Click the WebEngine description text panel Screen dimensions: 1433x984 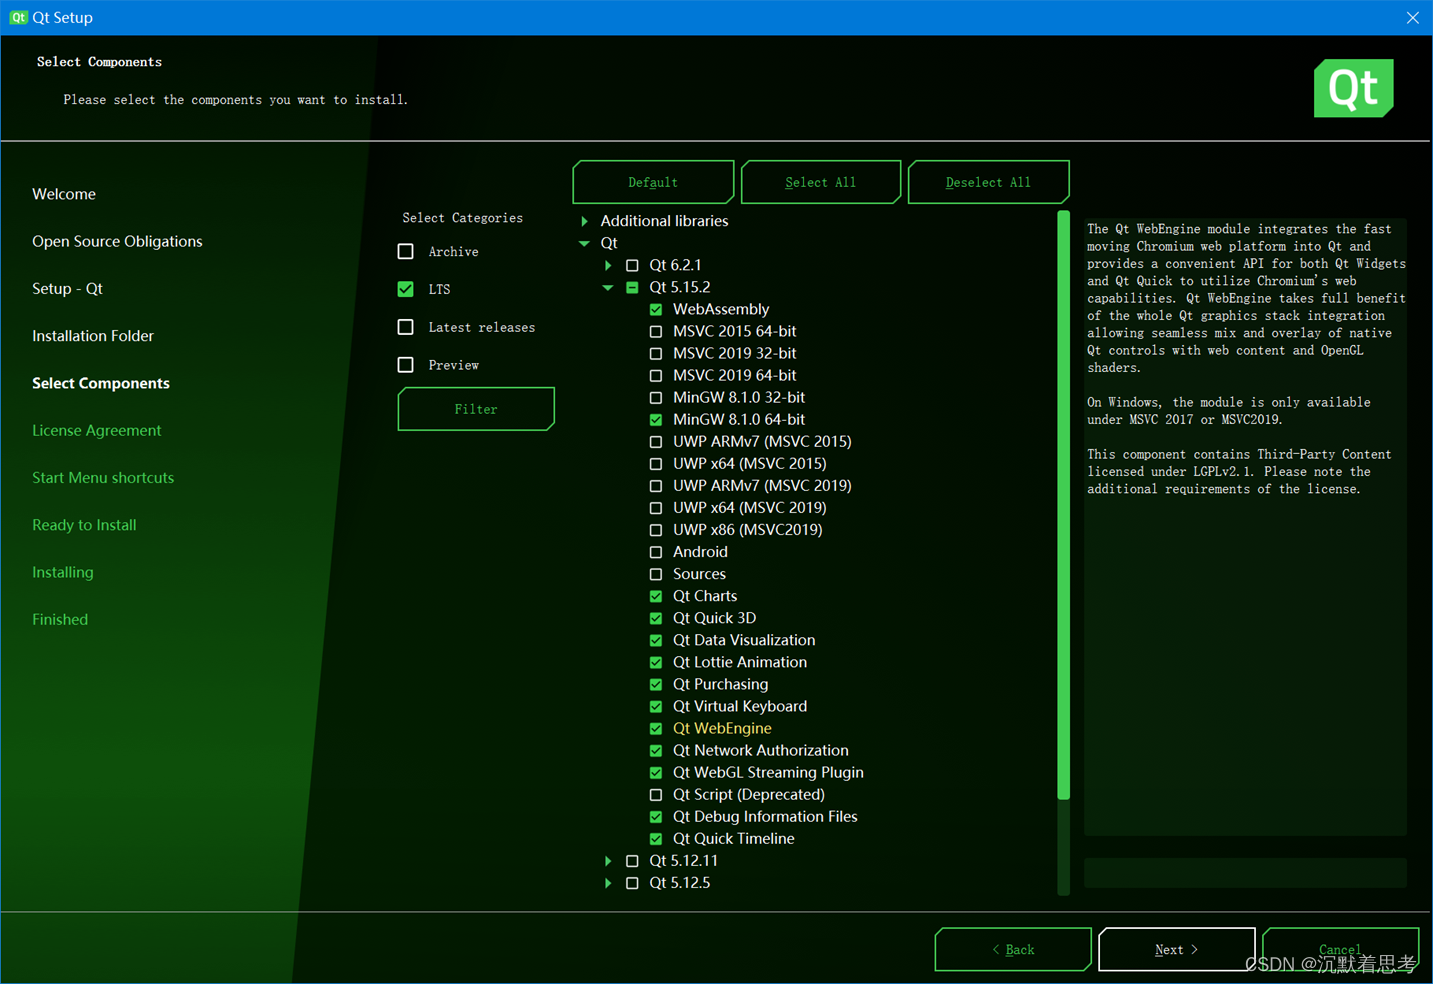coord(1245,527)
